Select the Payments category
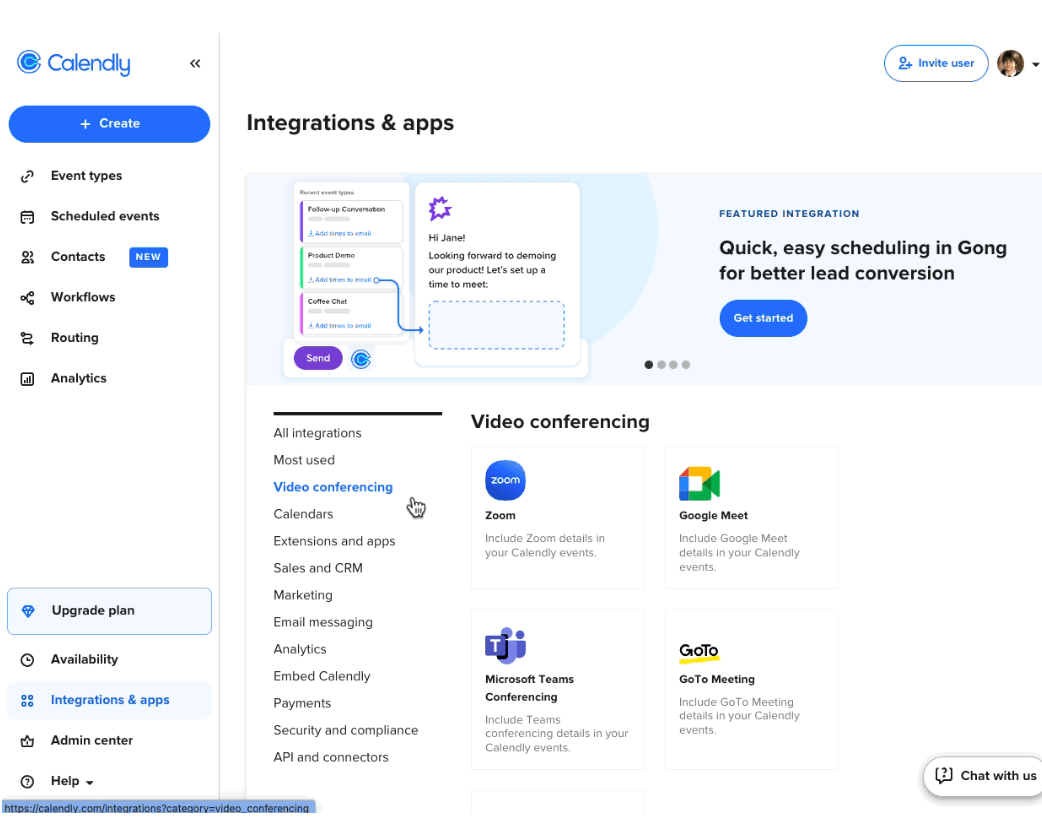The image size is (1042, 840). click(x=302, y=704)
